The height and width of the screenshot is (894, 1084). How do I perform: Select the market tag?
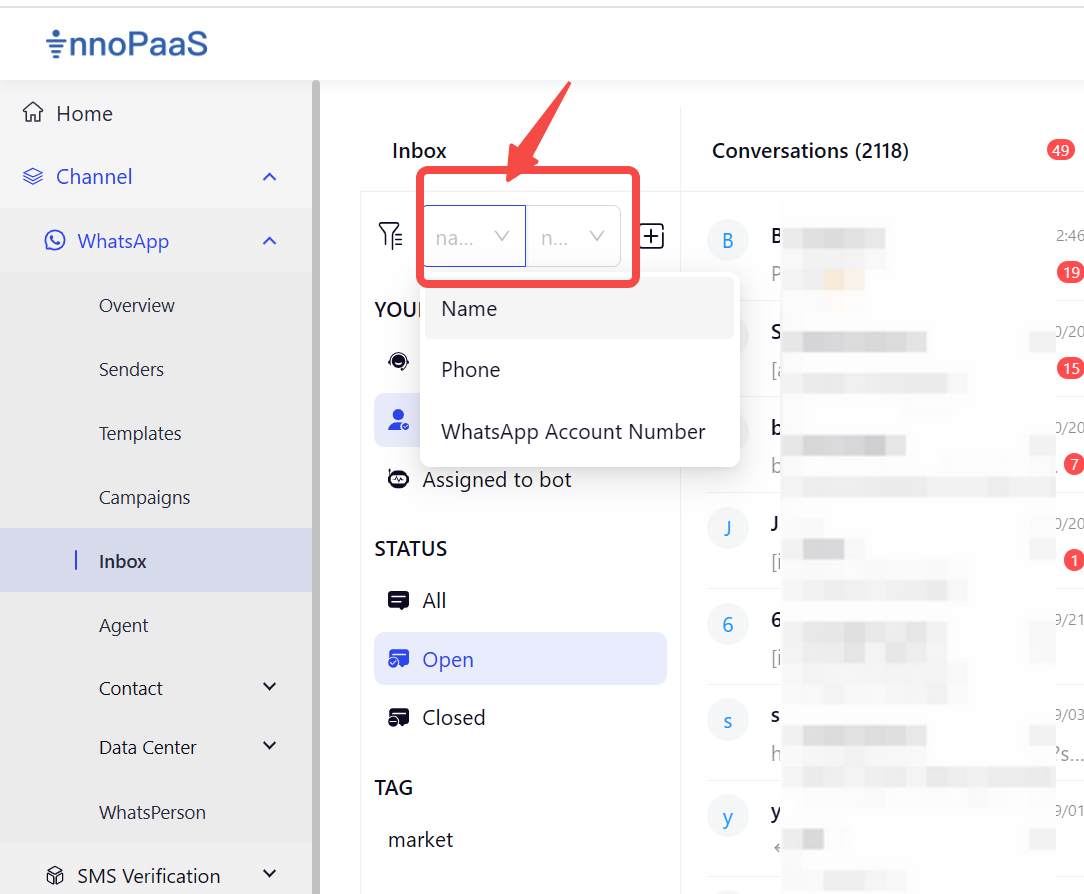click(421, 840)
